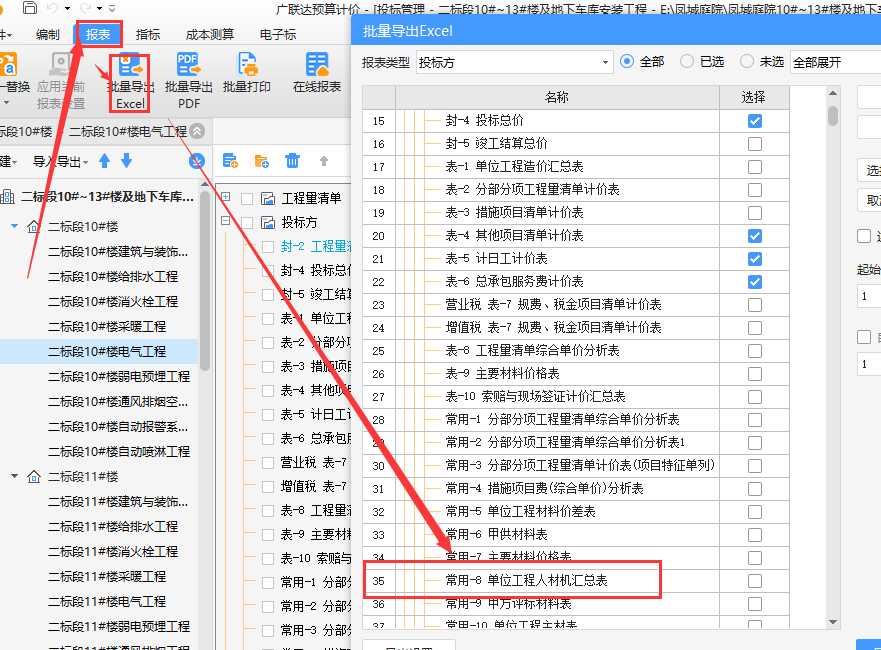Select row 常用-6 甲供材料表
The image size is (881, 650).
click(x=576, y=535)
